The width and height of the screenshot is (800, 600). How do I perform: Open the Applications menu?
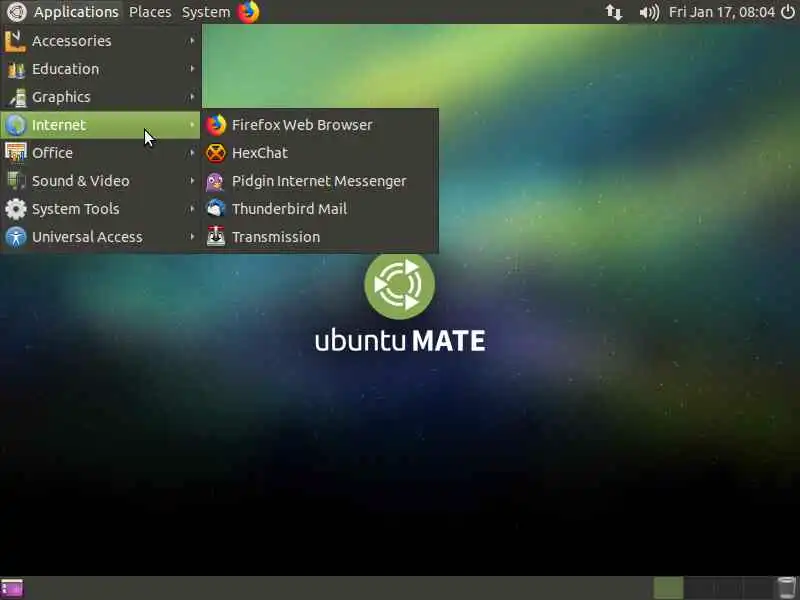click(x=76, y=12)
